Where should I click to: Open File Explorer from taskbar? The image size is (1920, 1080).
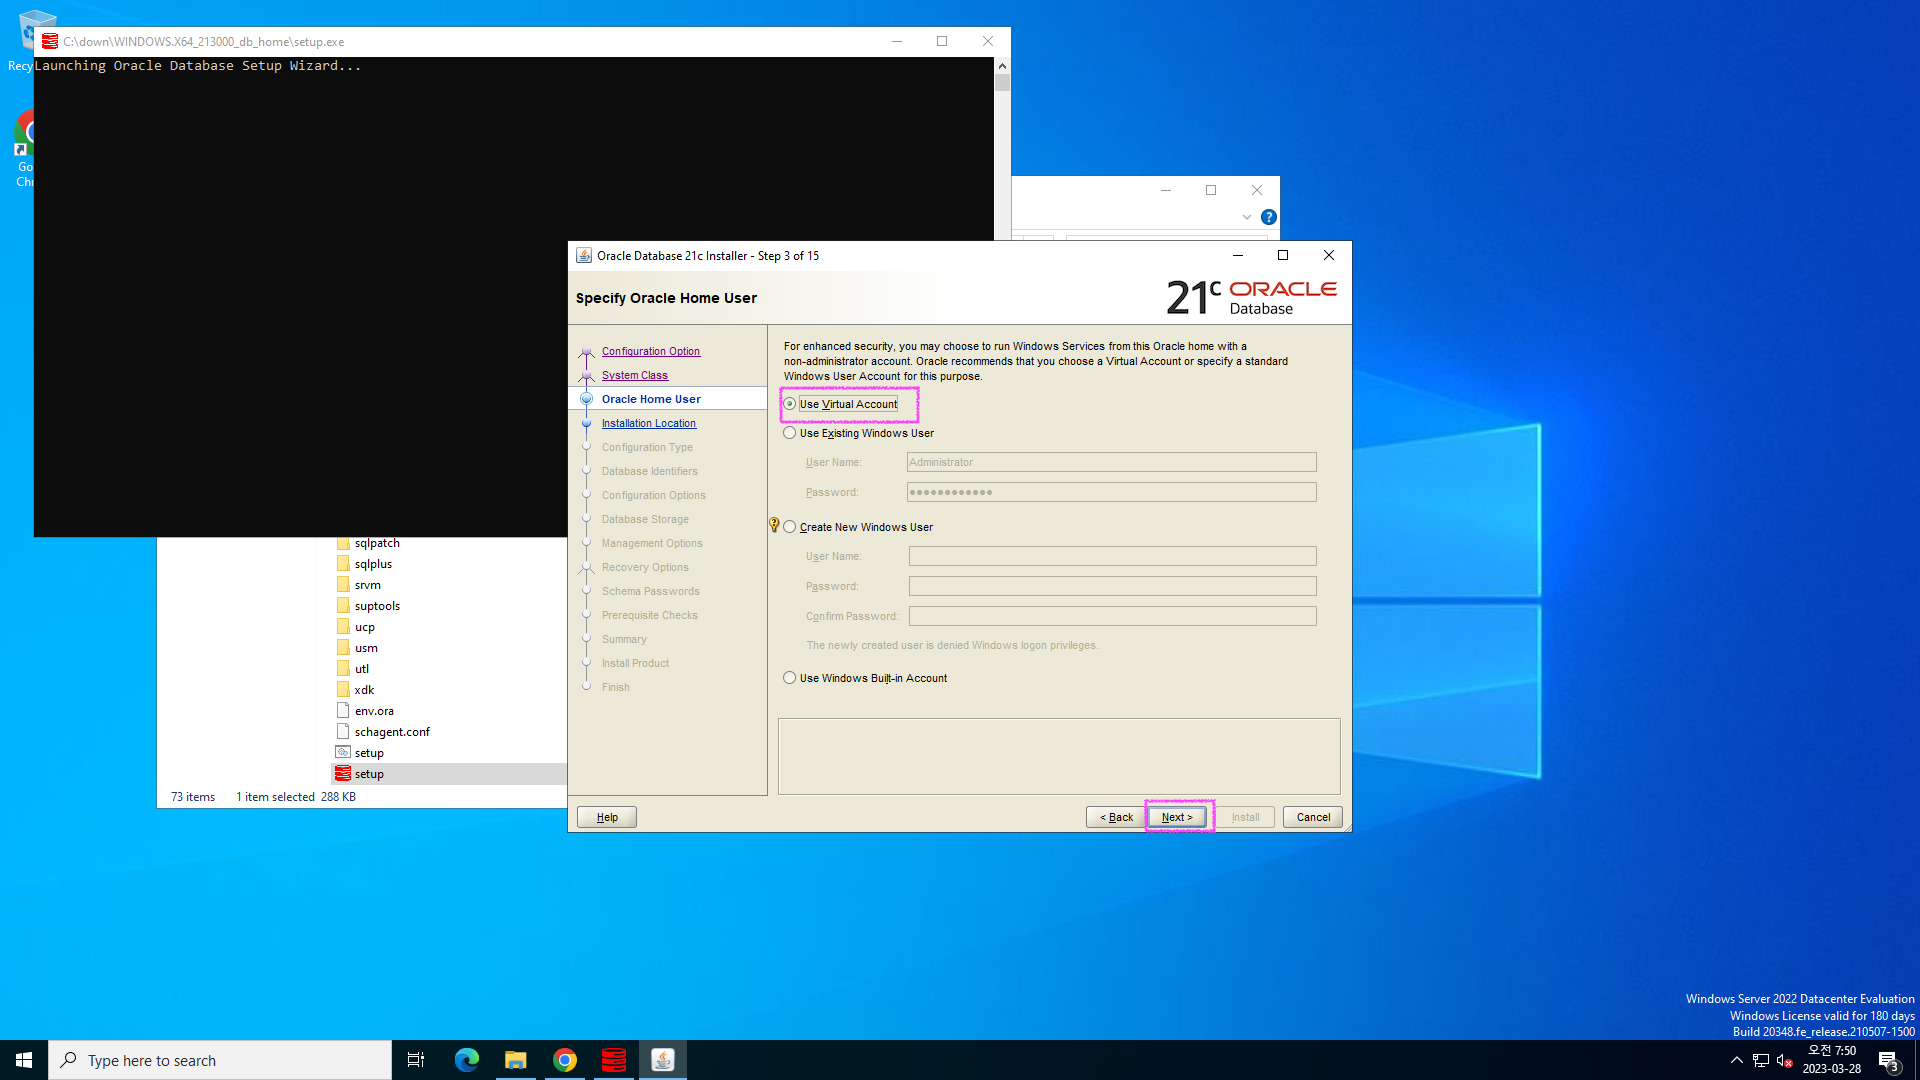point(516,1060)
